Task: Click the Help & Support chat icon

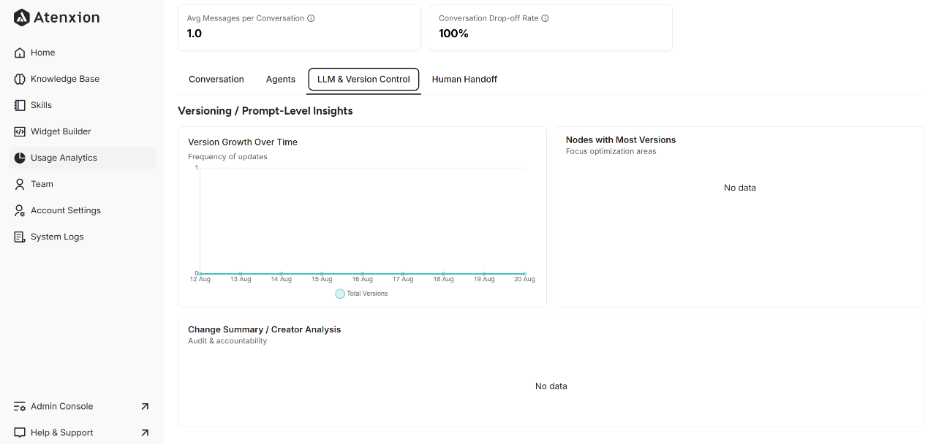Action: pyautogui.click(x=20, y=433)
